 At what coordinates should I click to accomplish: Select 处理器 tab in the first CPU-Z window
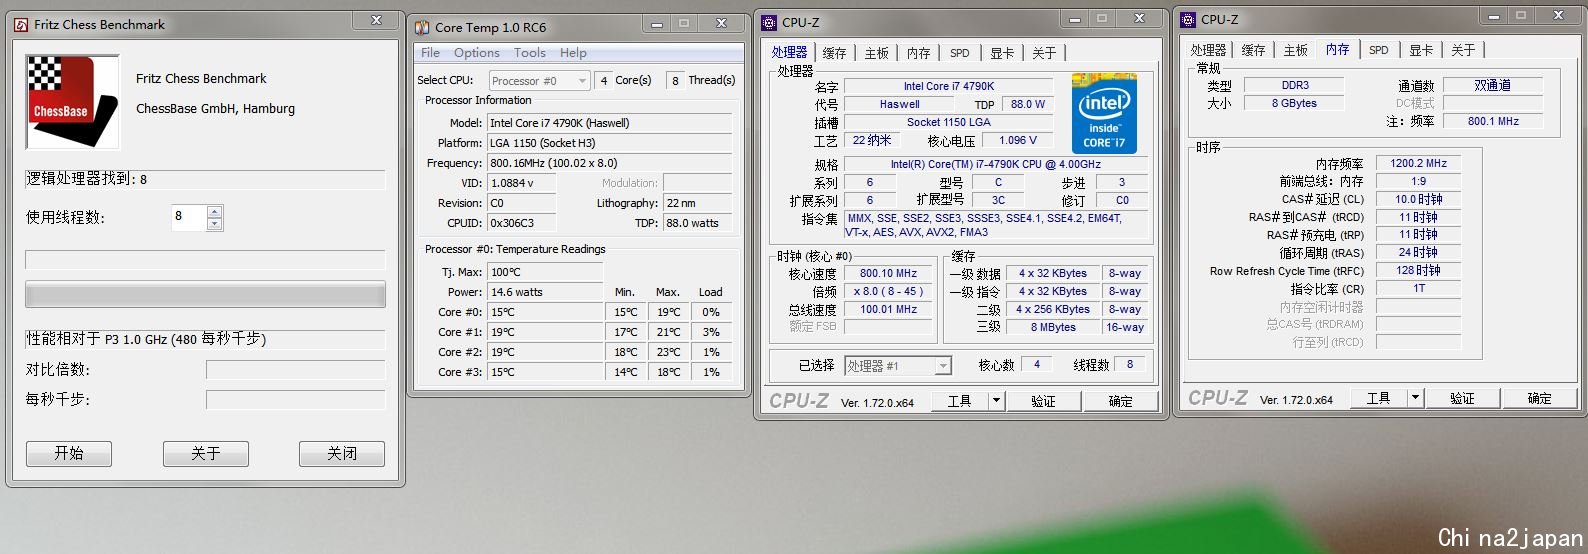(789, 52)
